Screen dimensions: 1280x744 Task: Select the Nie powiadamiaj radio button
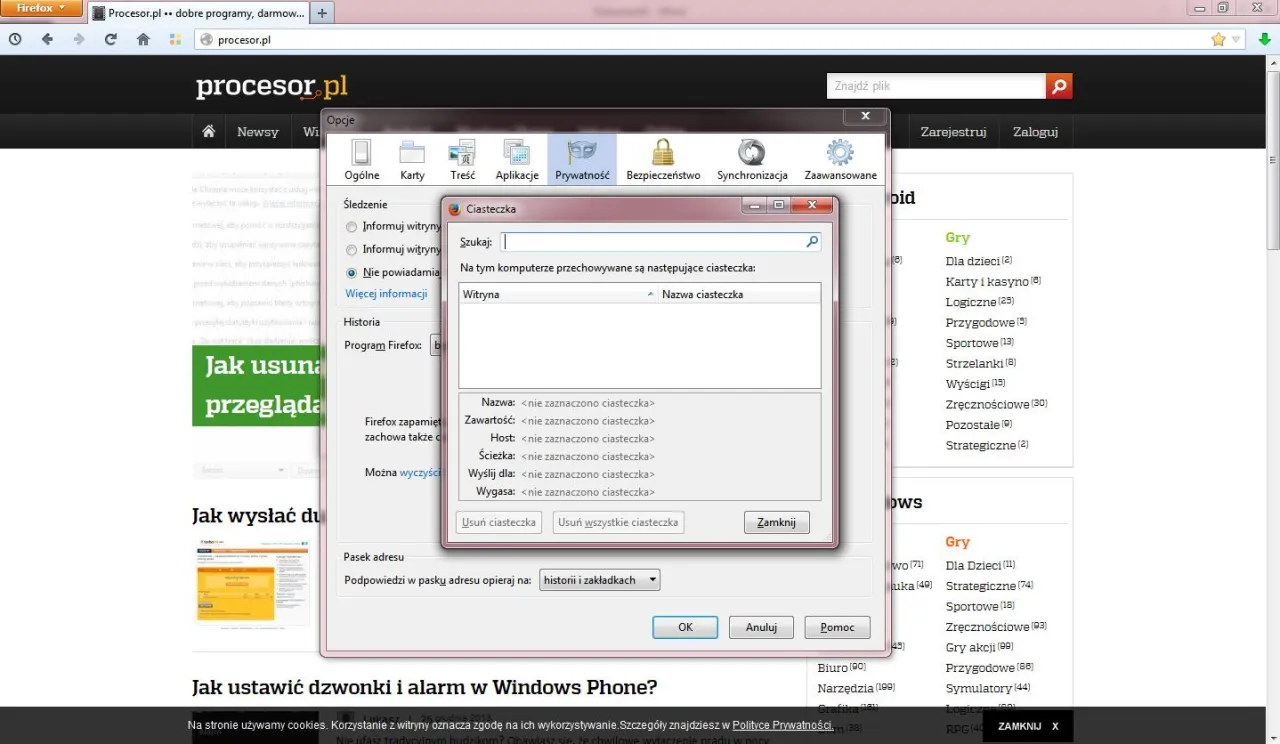[x=351, y=272]
